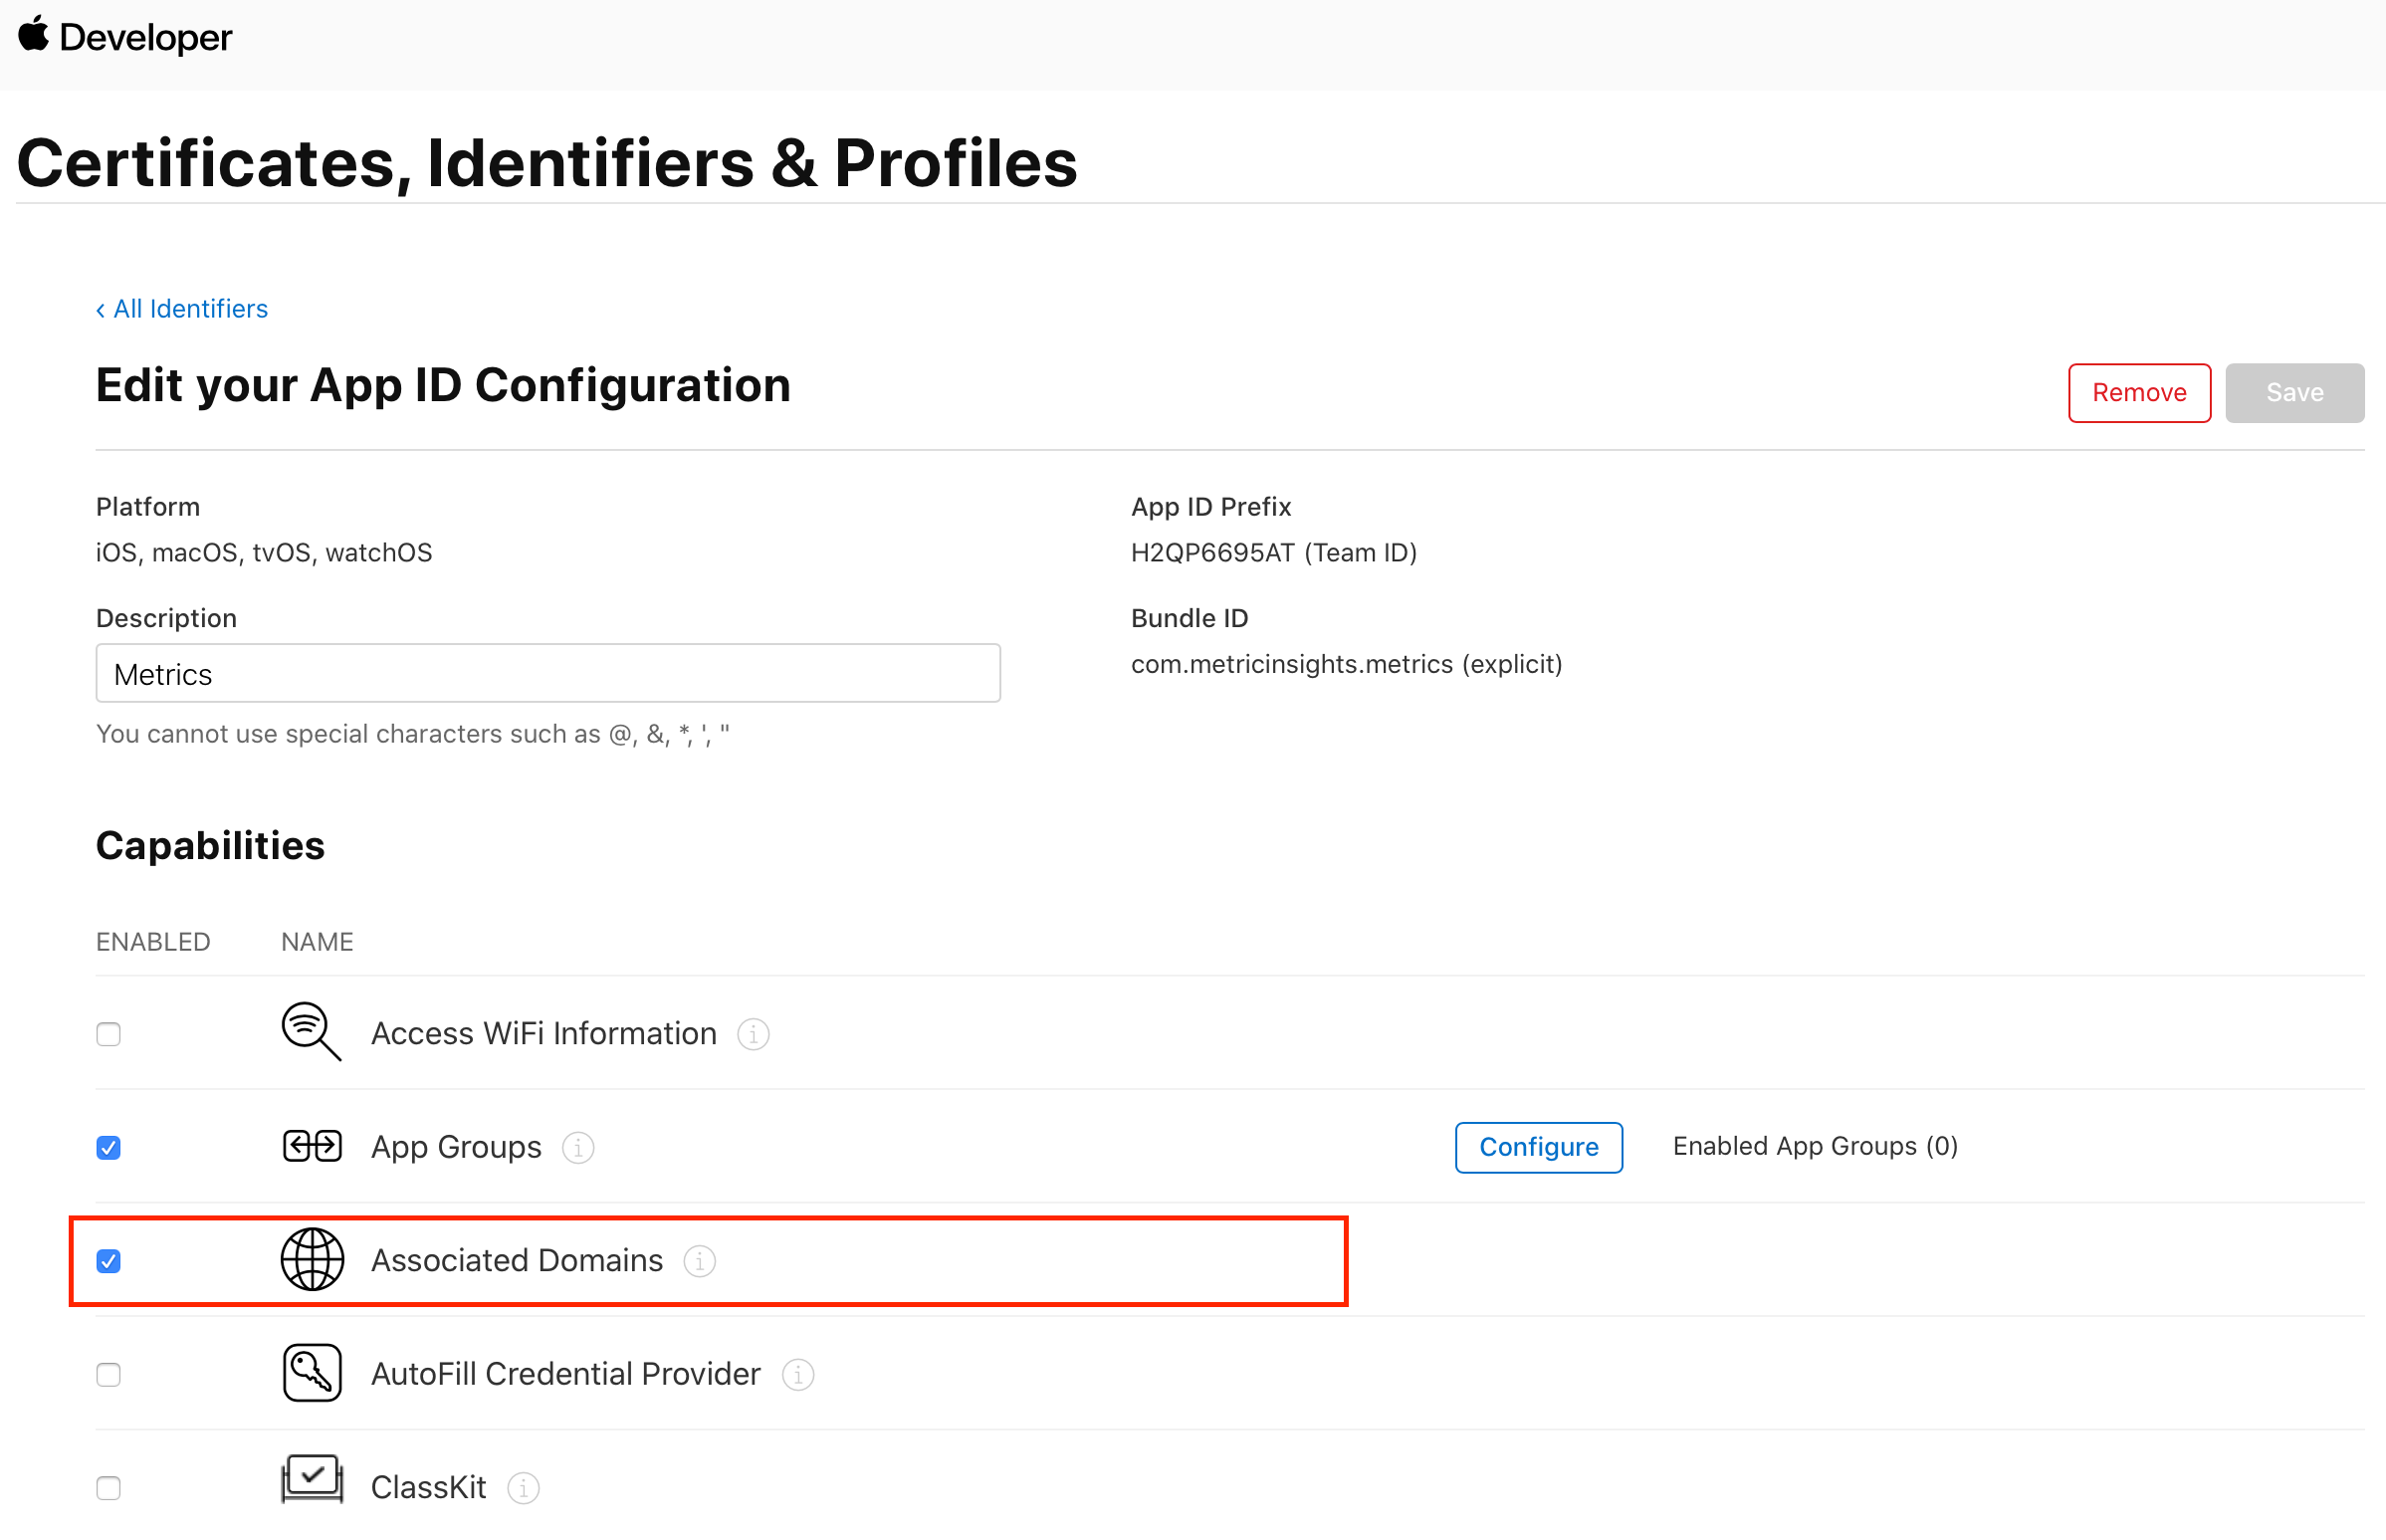Open info tooltip for App Groups

pyautogui.click(x=578, y=1147)
